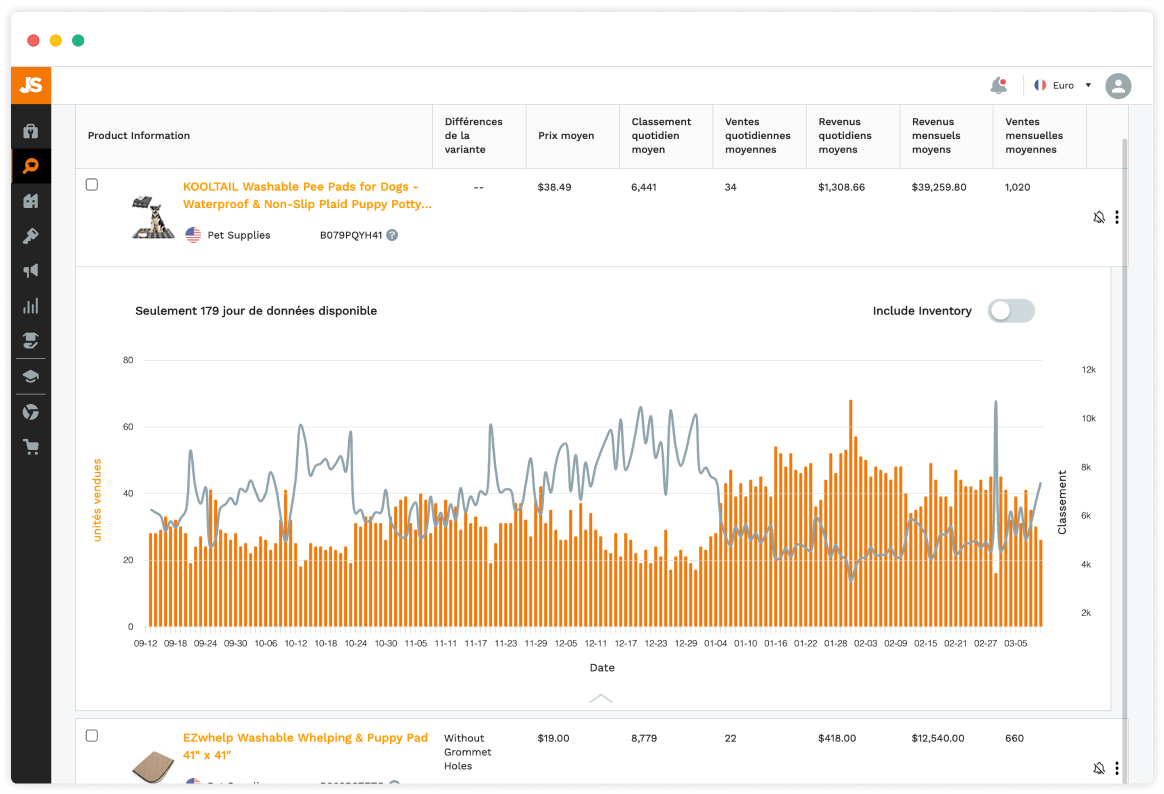The height and width of the screenshot is (794, 1164).
Task: Click the French flag next to Euro
Action: pos(1040,85)
